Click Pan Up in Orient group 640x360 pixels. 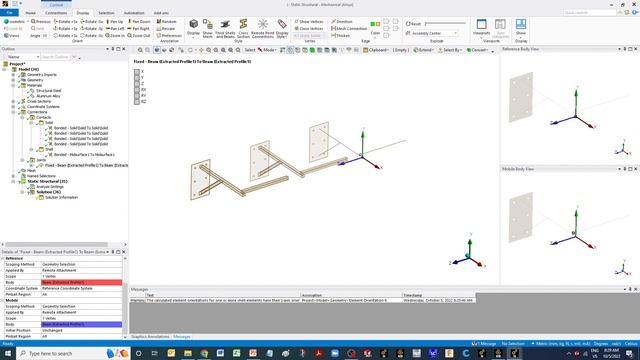(x=114, y=21)
